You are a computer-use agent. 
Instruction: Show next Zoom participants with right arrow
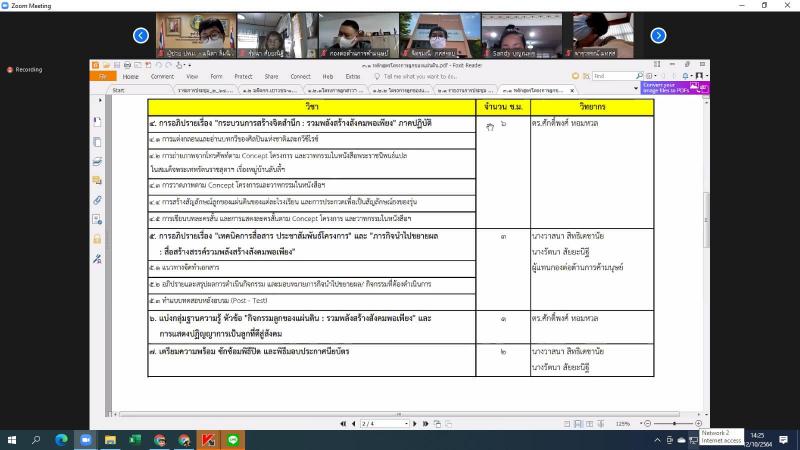click(x=658, y=36)
